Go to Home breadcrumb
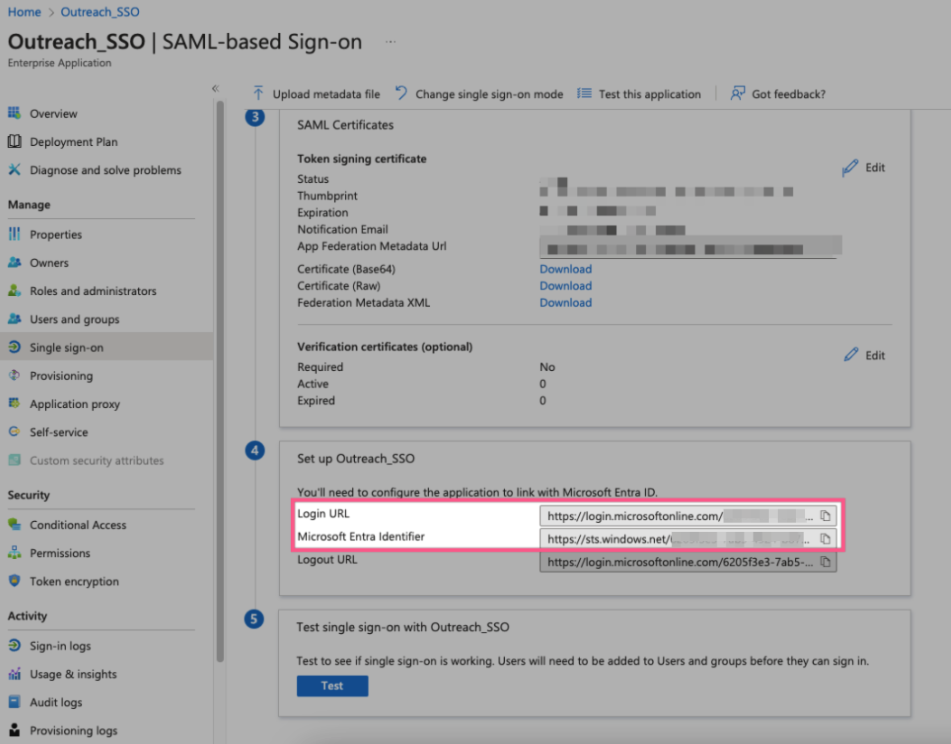The width and height of the screenshot is (951, 744). 24,12
